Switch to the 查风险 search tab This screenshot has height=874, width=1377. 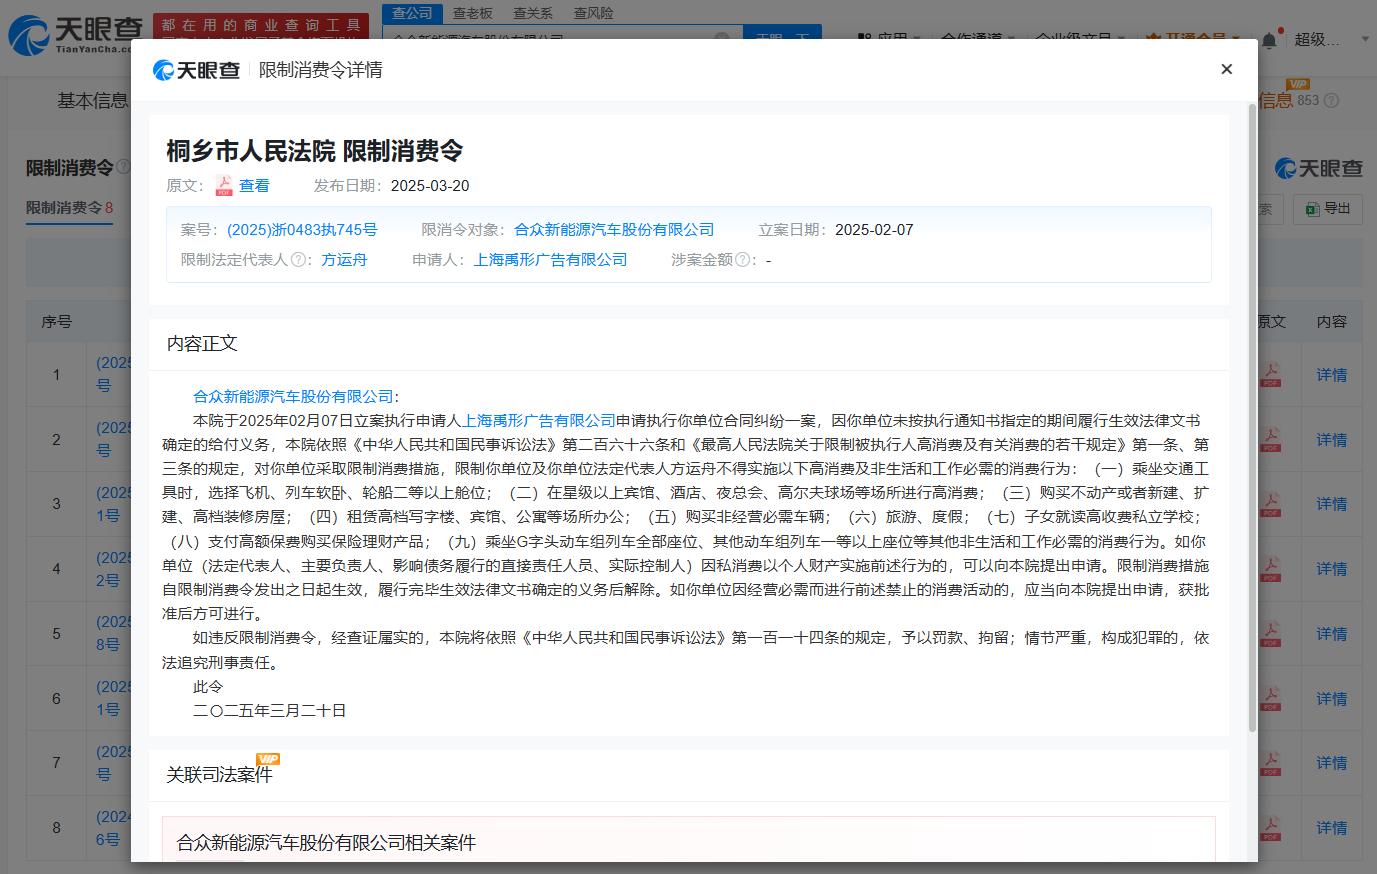coord(594,13)
